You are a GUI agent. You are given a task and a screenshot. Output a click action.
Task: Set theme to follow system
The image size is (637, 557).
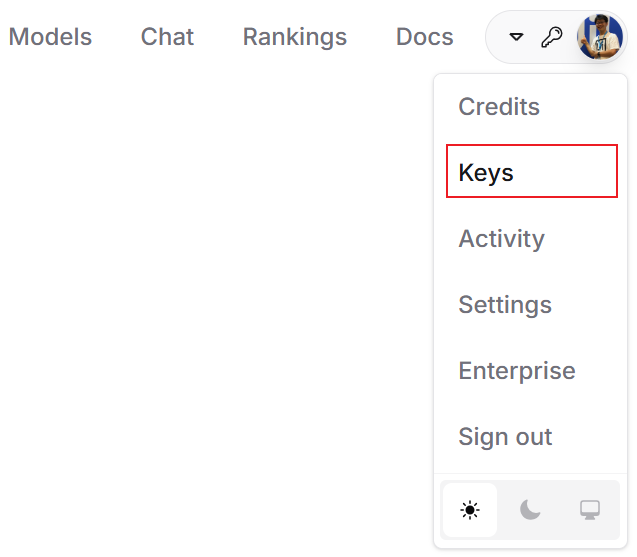[x=590, y=510]
